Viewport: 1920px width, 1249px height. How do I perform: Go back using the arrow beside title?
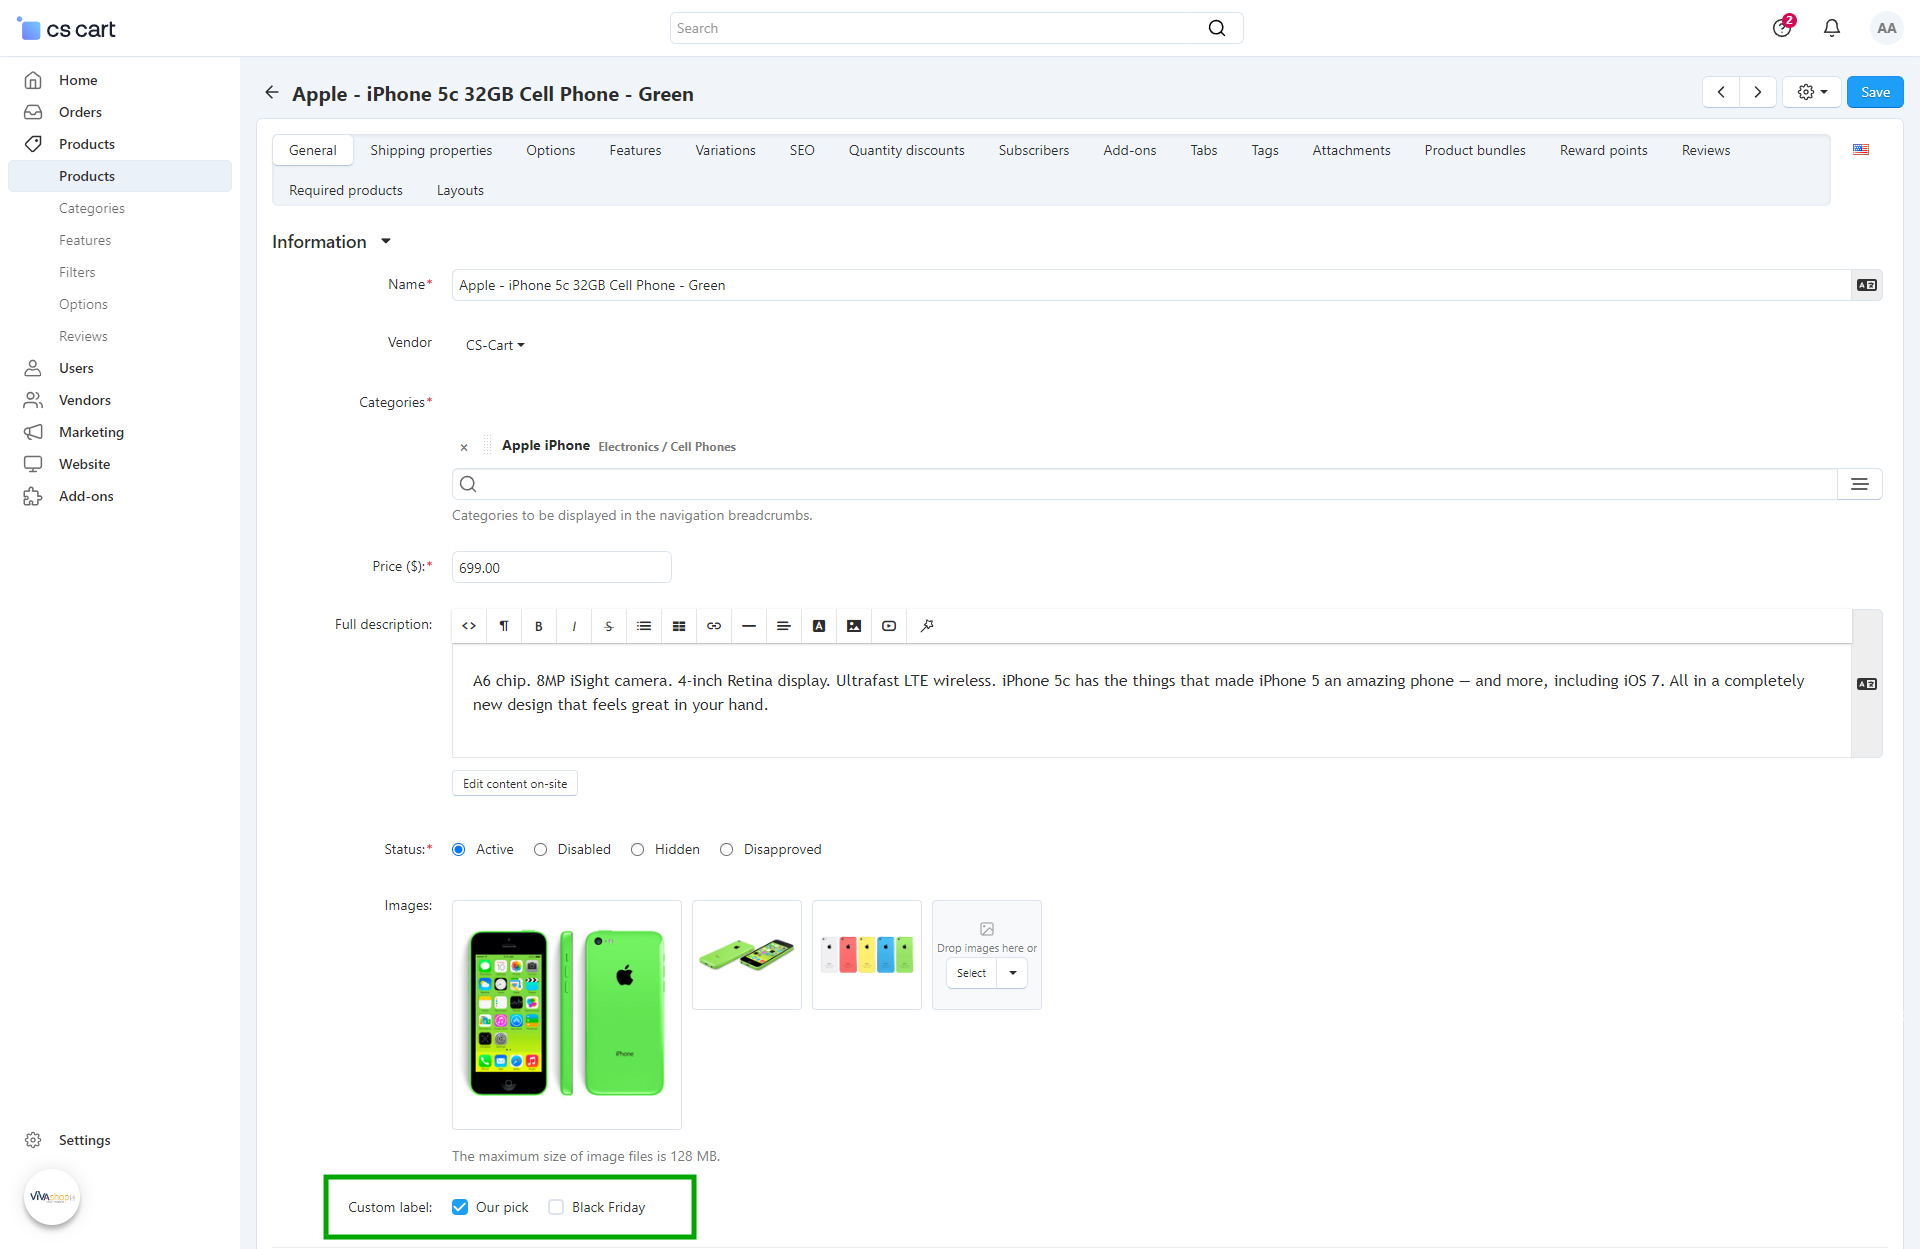[x=271, y=93]
